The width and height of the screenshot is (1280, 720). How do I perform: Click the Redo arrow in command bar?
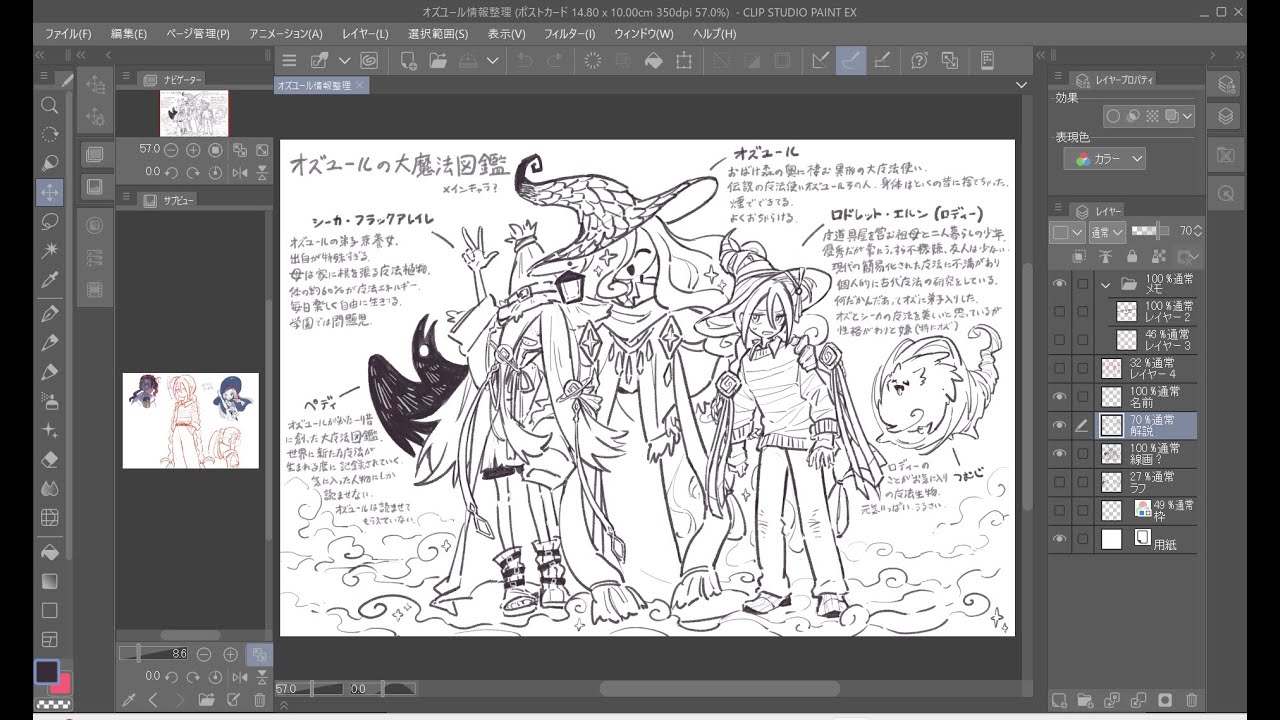[x=553, y=60]
